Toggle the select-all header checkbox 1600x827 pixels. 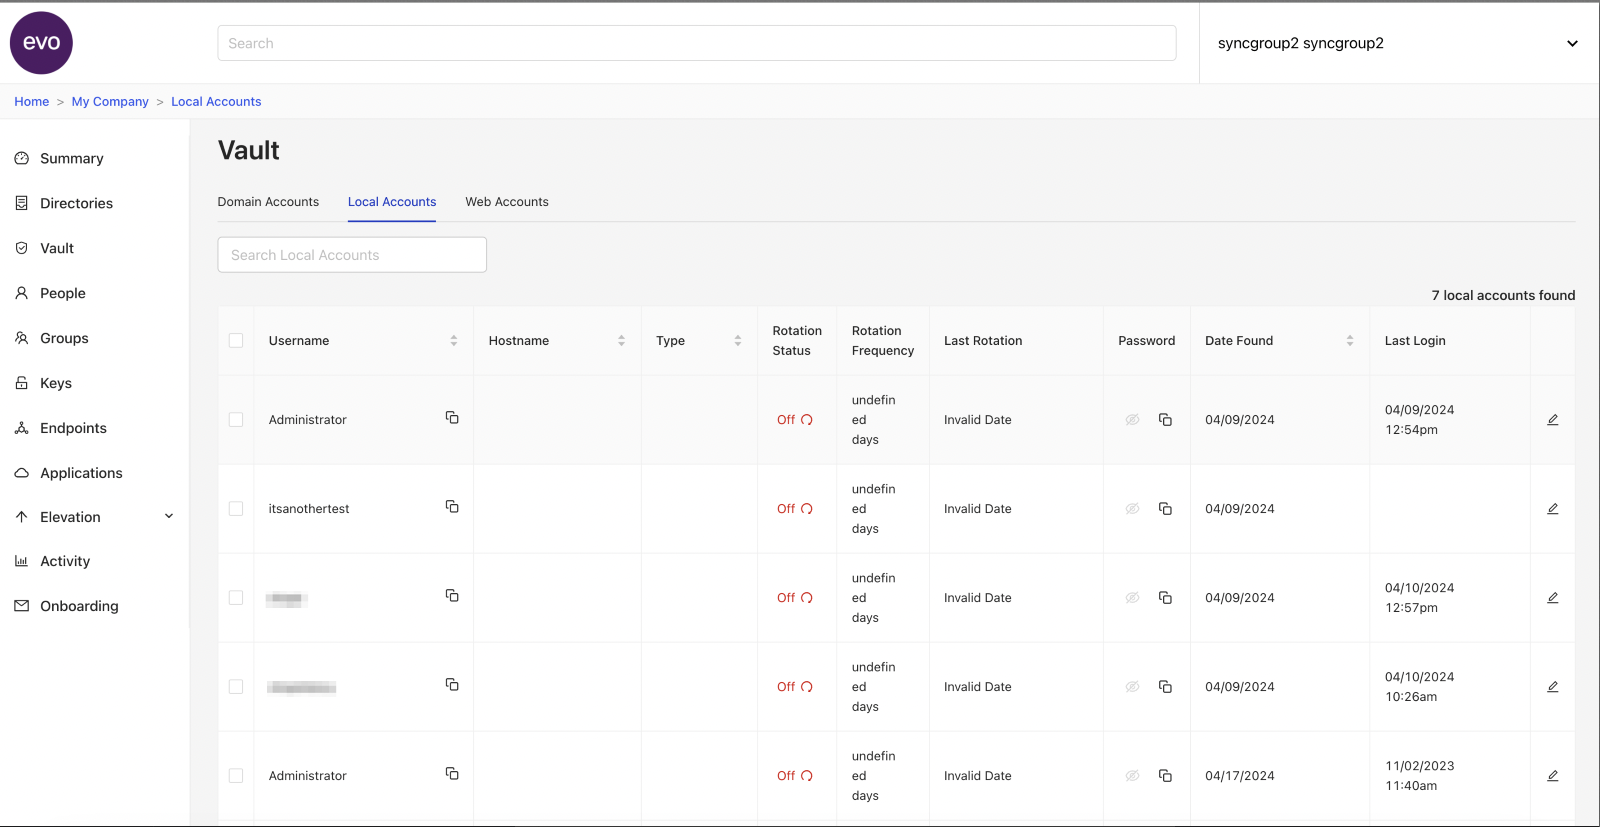(236, 341)
